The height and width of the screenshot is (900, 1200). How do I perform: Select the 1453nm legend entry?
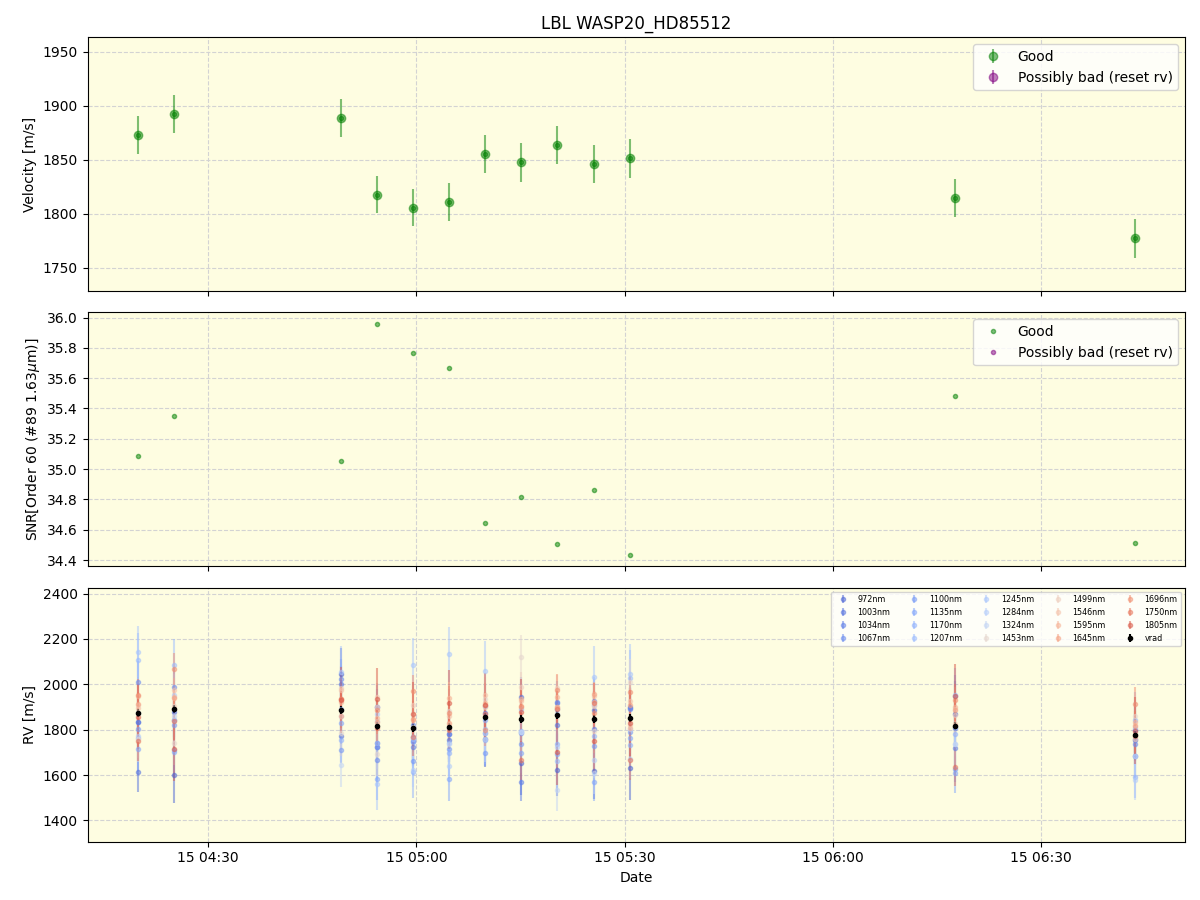coord(987,638)
